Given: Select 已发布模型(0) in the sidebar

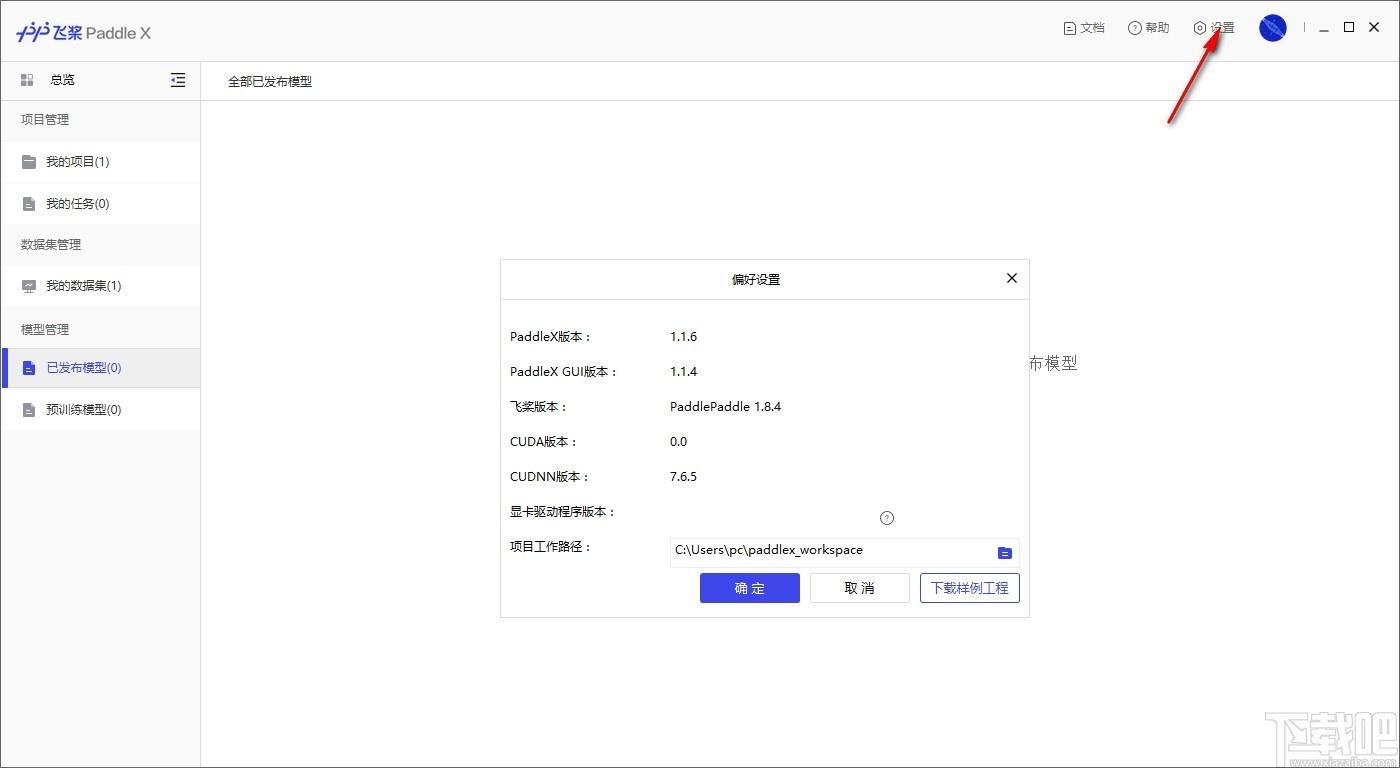Looking at the screenshot, I should (x=100, y=368).
